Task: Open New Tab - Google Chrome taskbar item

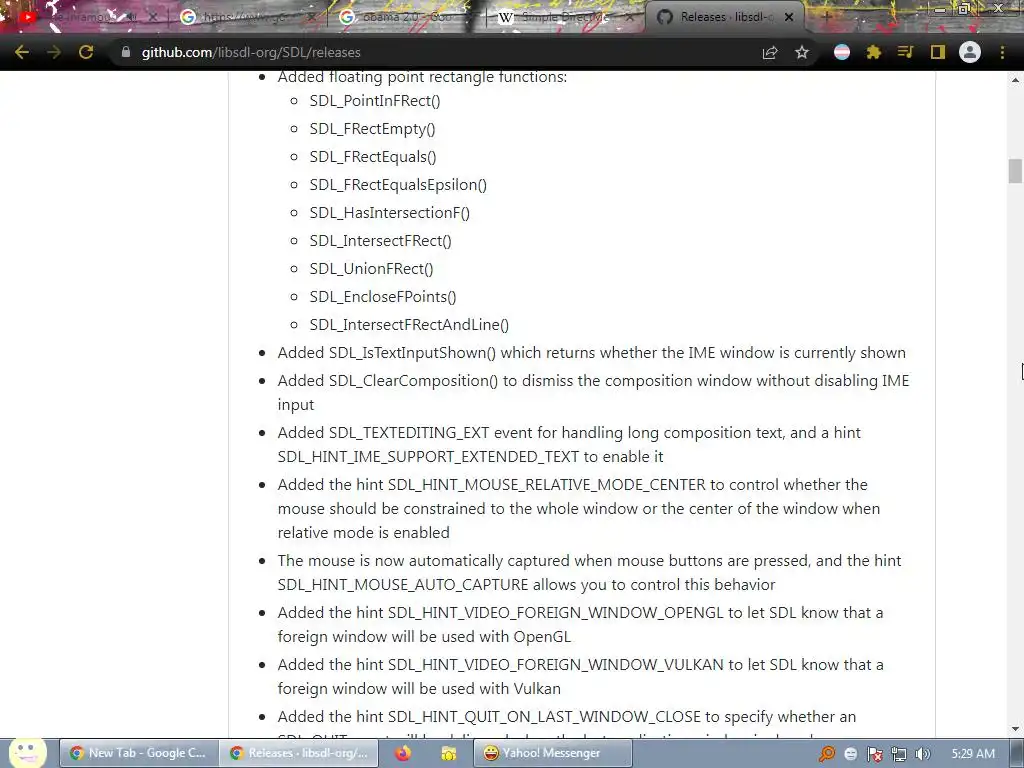Action: coord(138,753)
